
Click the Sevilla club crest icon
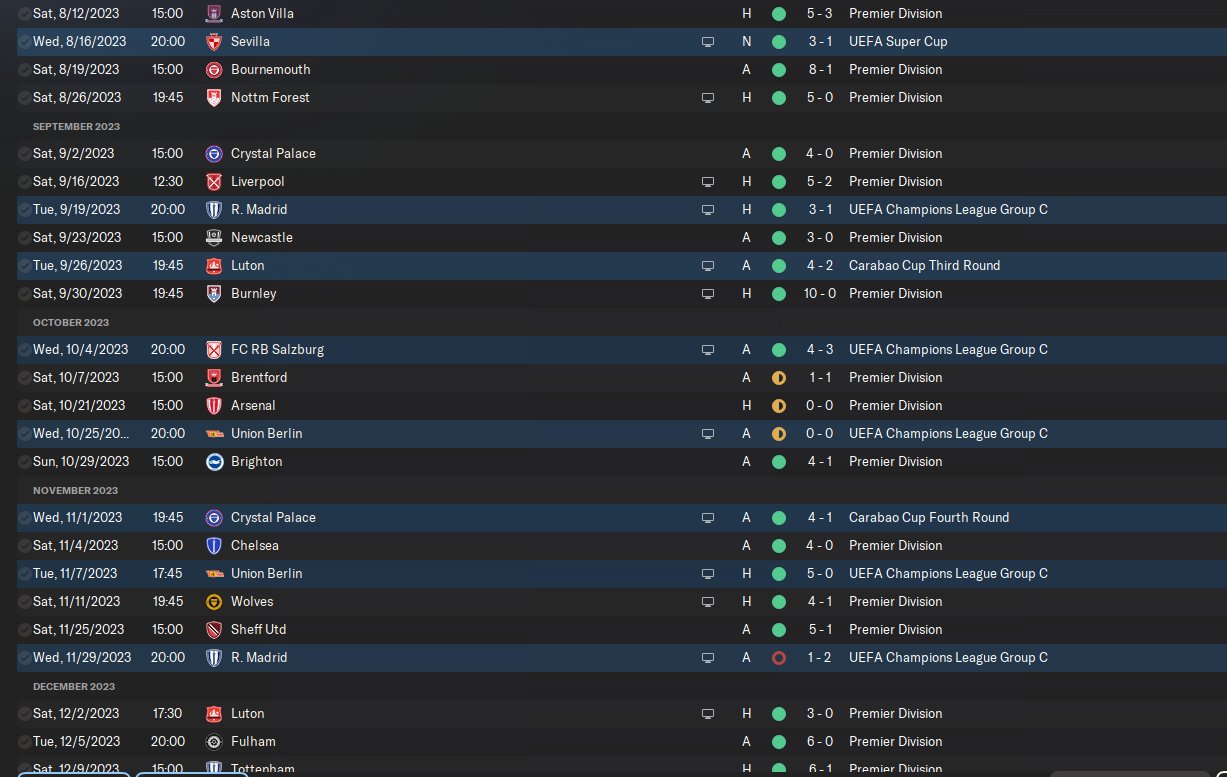[x=213, y=42]
